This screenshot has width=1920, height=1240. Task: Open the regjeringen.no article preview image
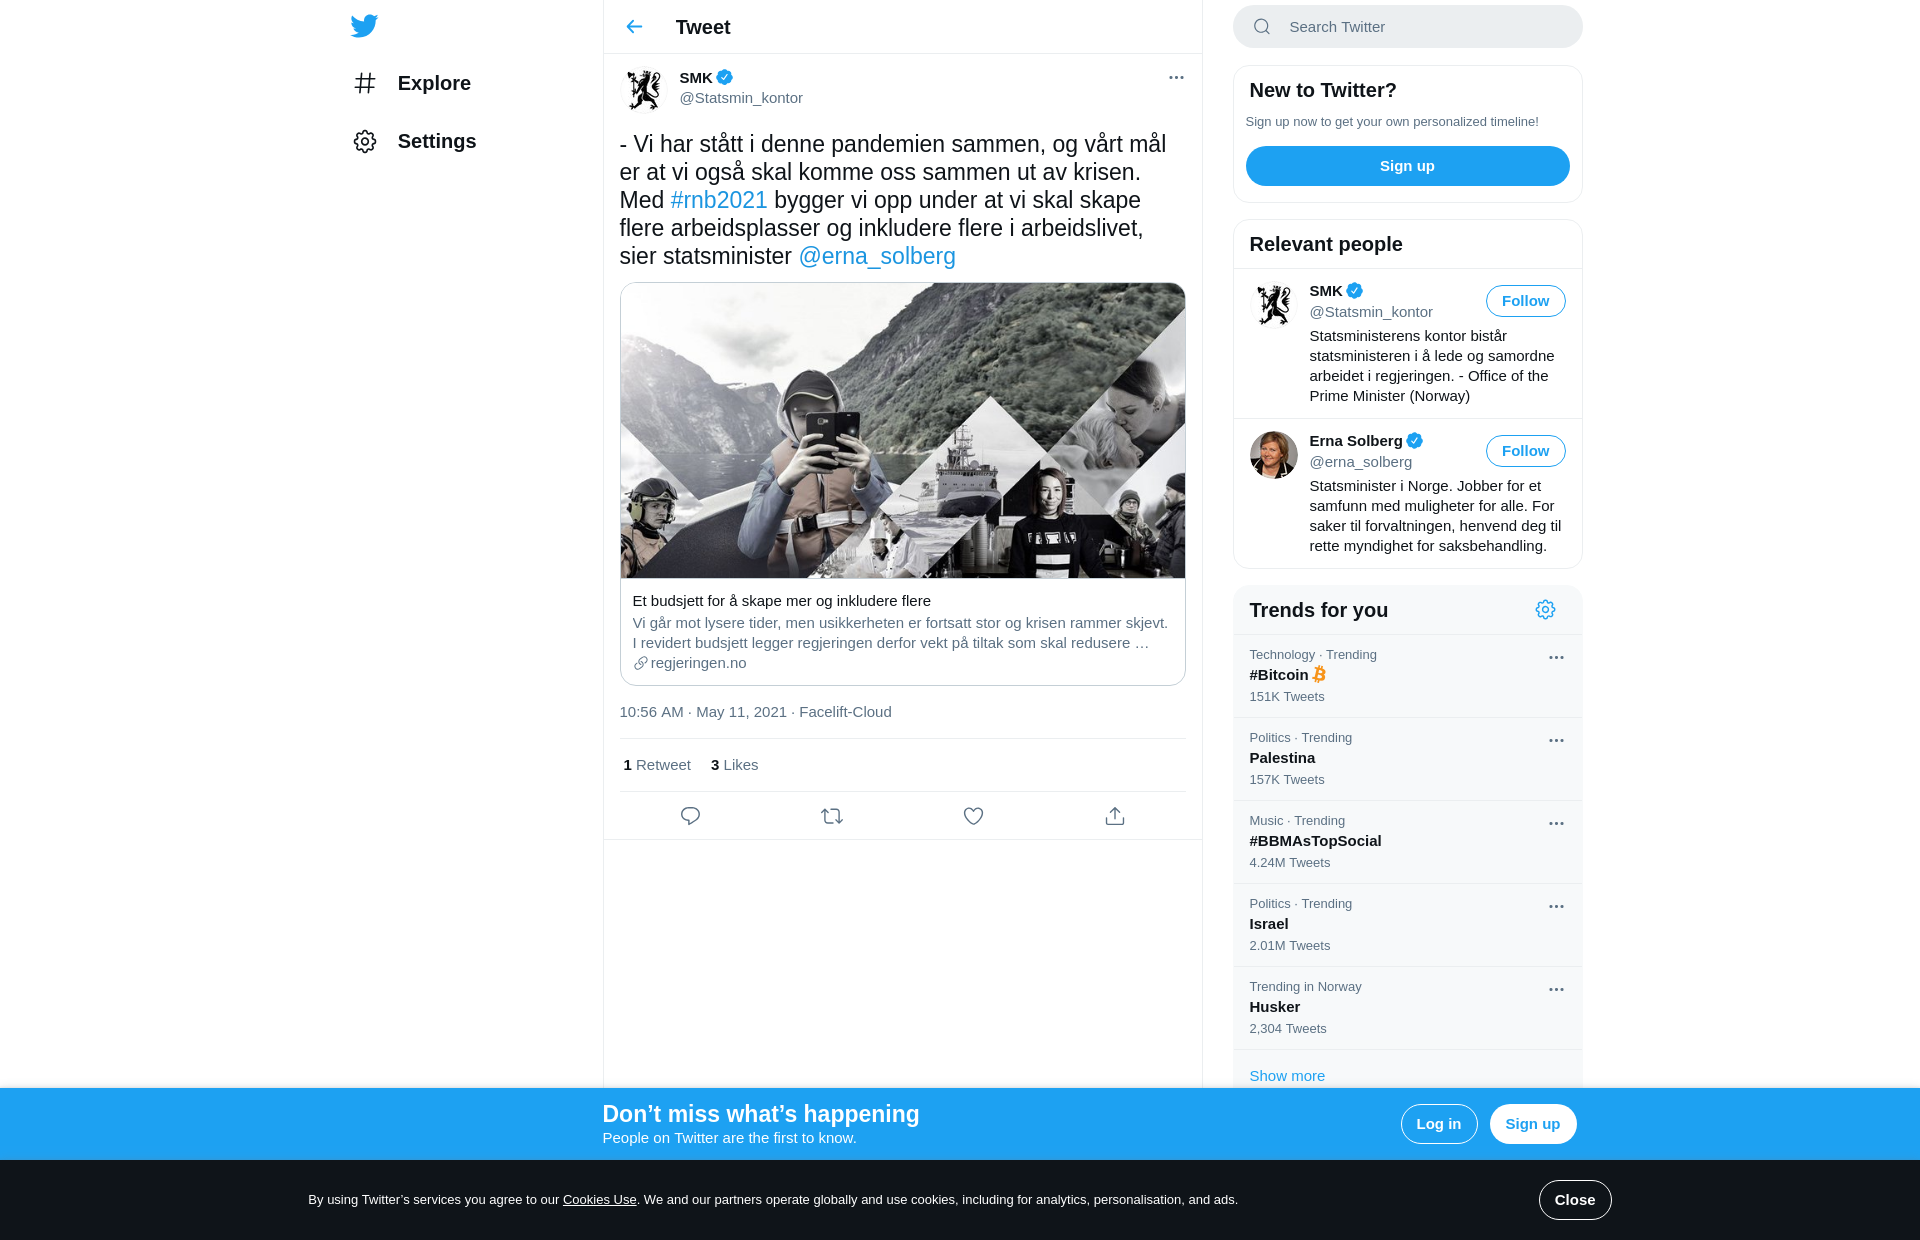coord(902,430)
